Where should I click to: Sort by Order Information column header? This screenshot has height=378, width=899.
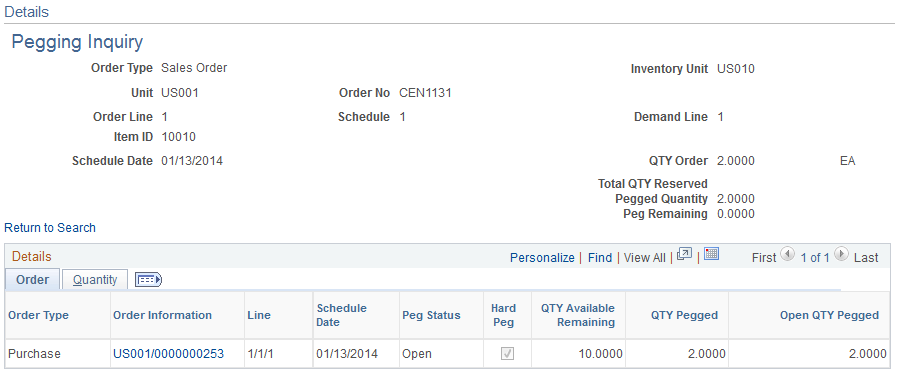pyautogui.click(x=162, y=315)
